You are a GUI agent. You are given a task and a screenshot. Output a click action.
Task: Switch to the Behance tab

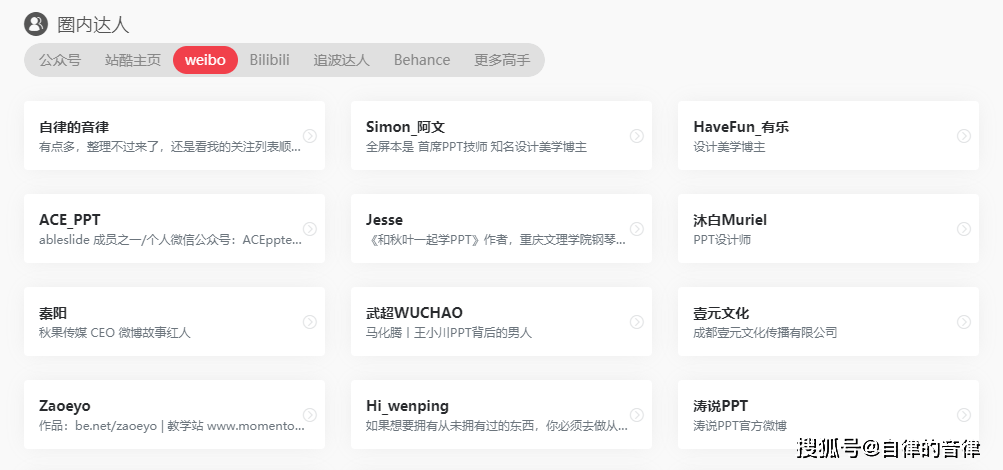point(422,60)
